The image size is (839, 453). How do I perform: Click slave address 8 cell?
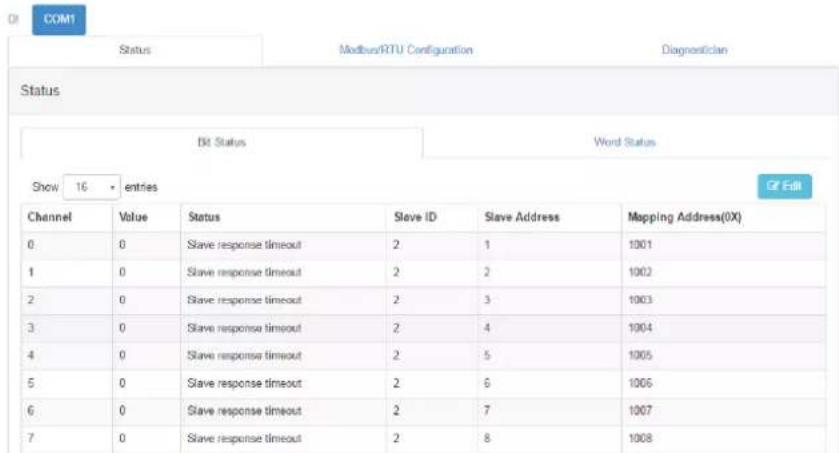pyautogui.click(x=550, y=439)
